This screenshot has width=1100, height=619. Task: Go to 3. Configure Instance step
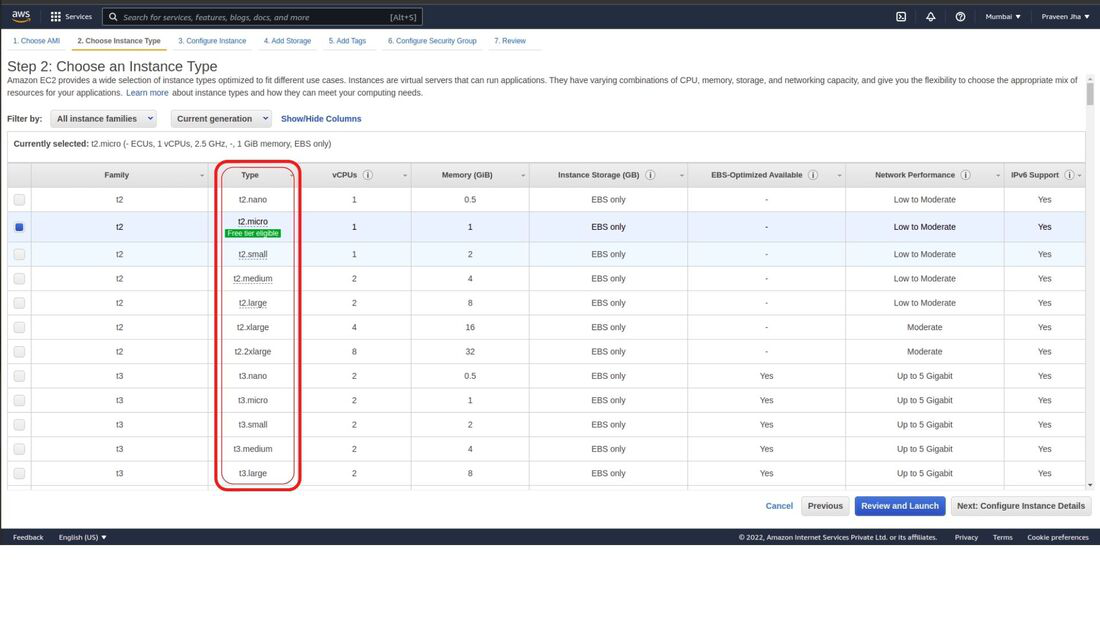coord(212,41)
